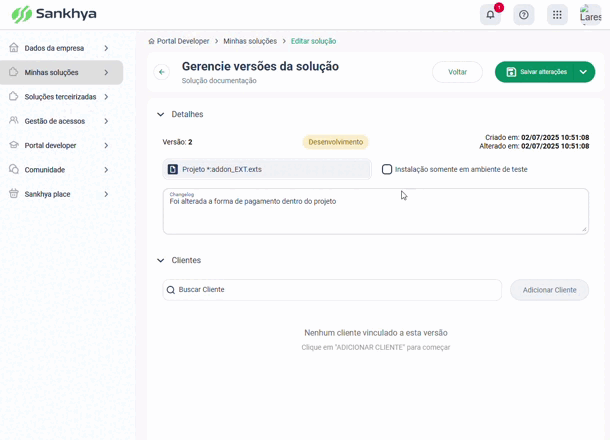The width and height of the screenshot is (610, 440).
Task: Click the Dados da empresa building icon
Action: coord(14,47)
